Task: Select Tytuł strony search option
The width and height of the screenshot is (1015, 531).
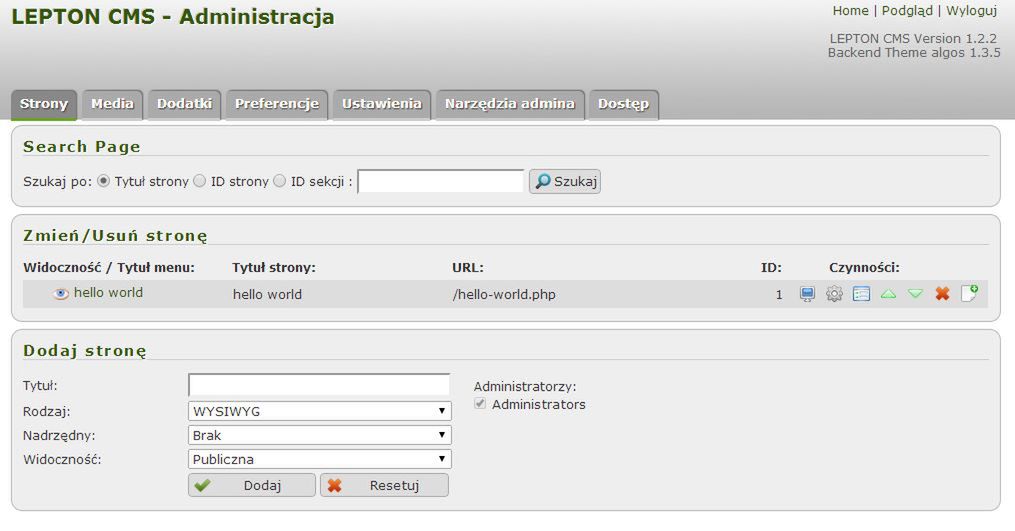Action: pyautogui.click(x=104, y=181)
